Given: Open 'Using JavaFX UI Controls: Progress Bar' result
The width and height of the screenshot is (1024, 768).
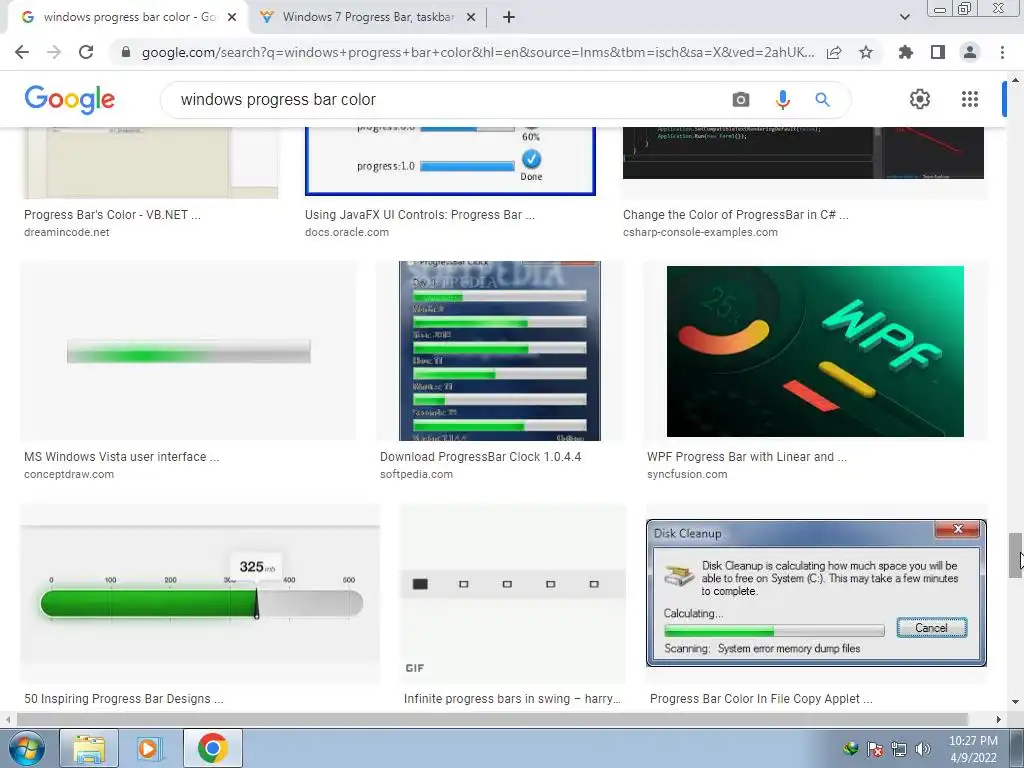Looking at the screenshot, I should (x=420, y=215).
